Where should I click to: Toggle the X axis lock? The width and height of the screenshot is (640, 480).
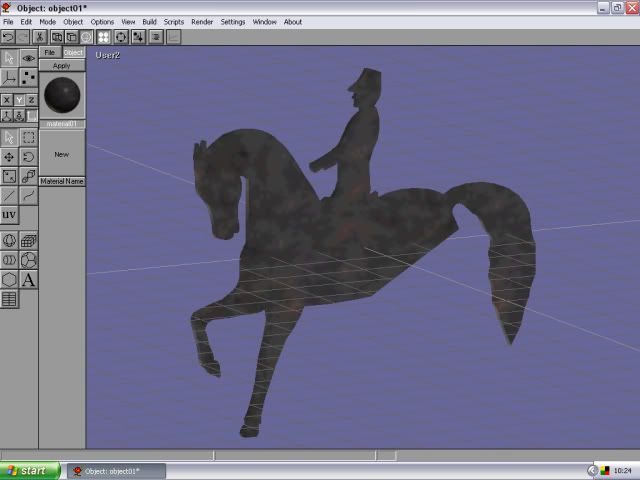7,100
